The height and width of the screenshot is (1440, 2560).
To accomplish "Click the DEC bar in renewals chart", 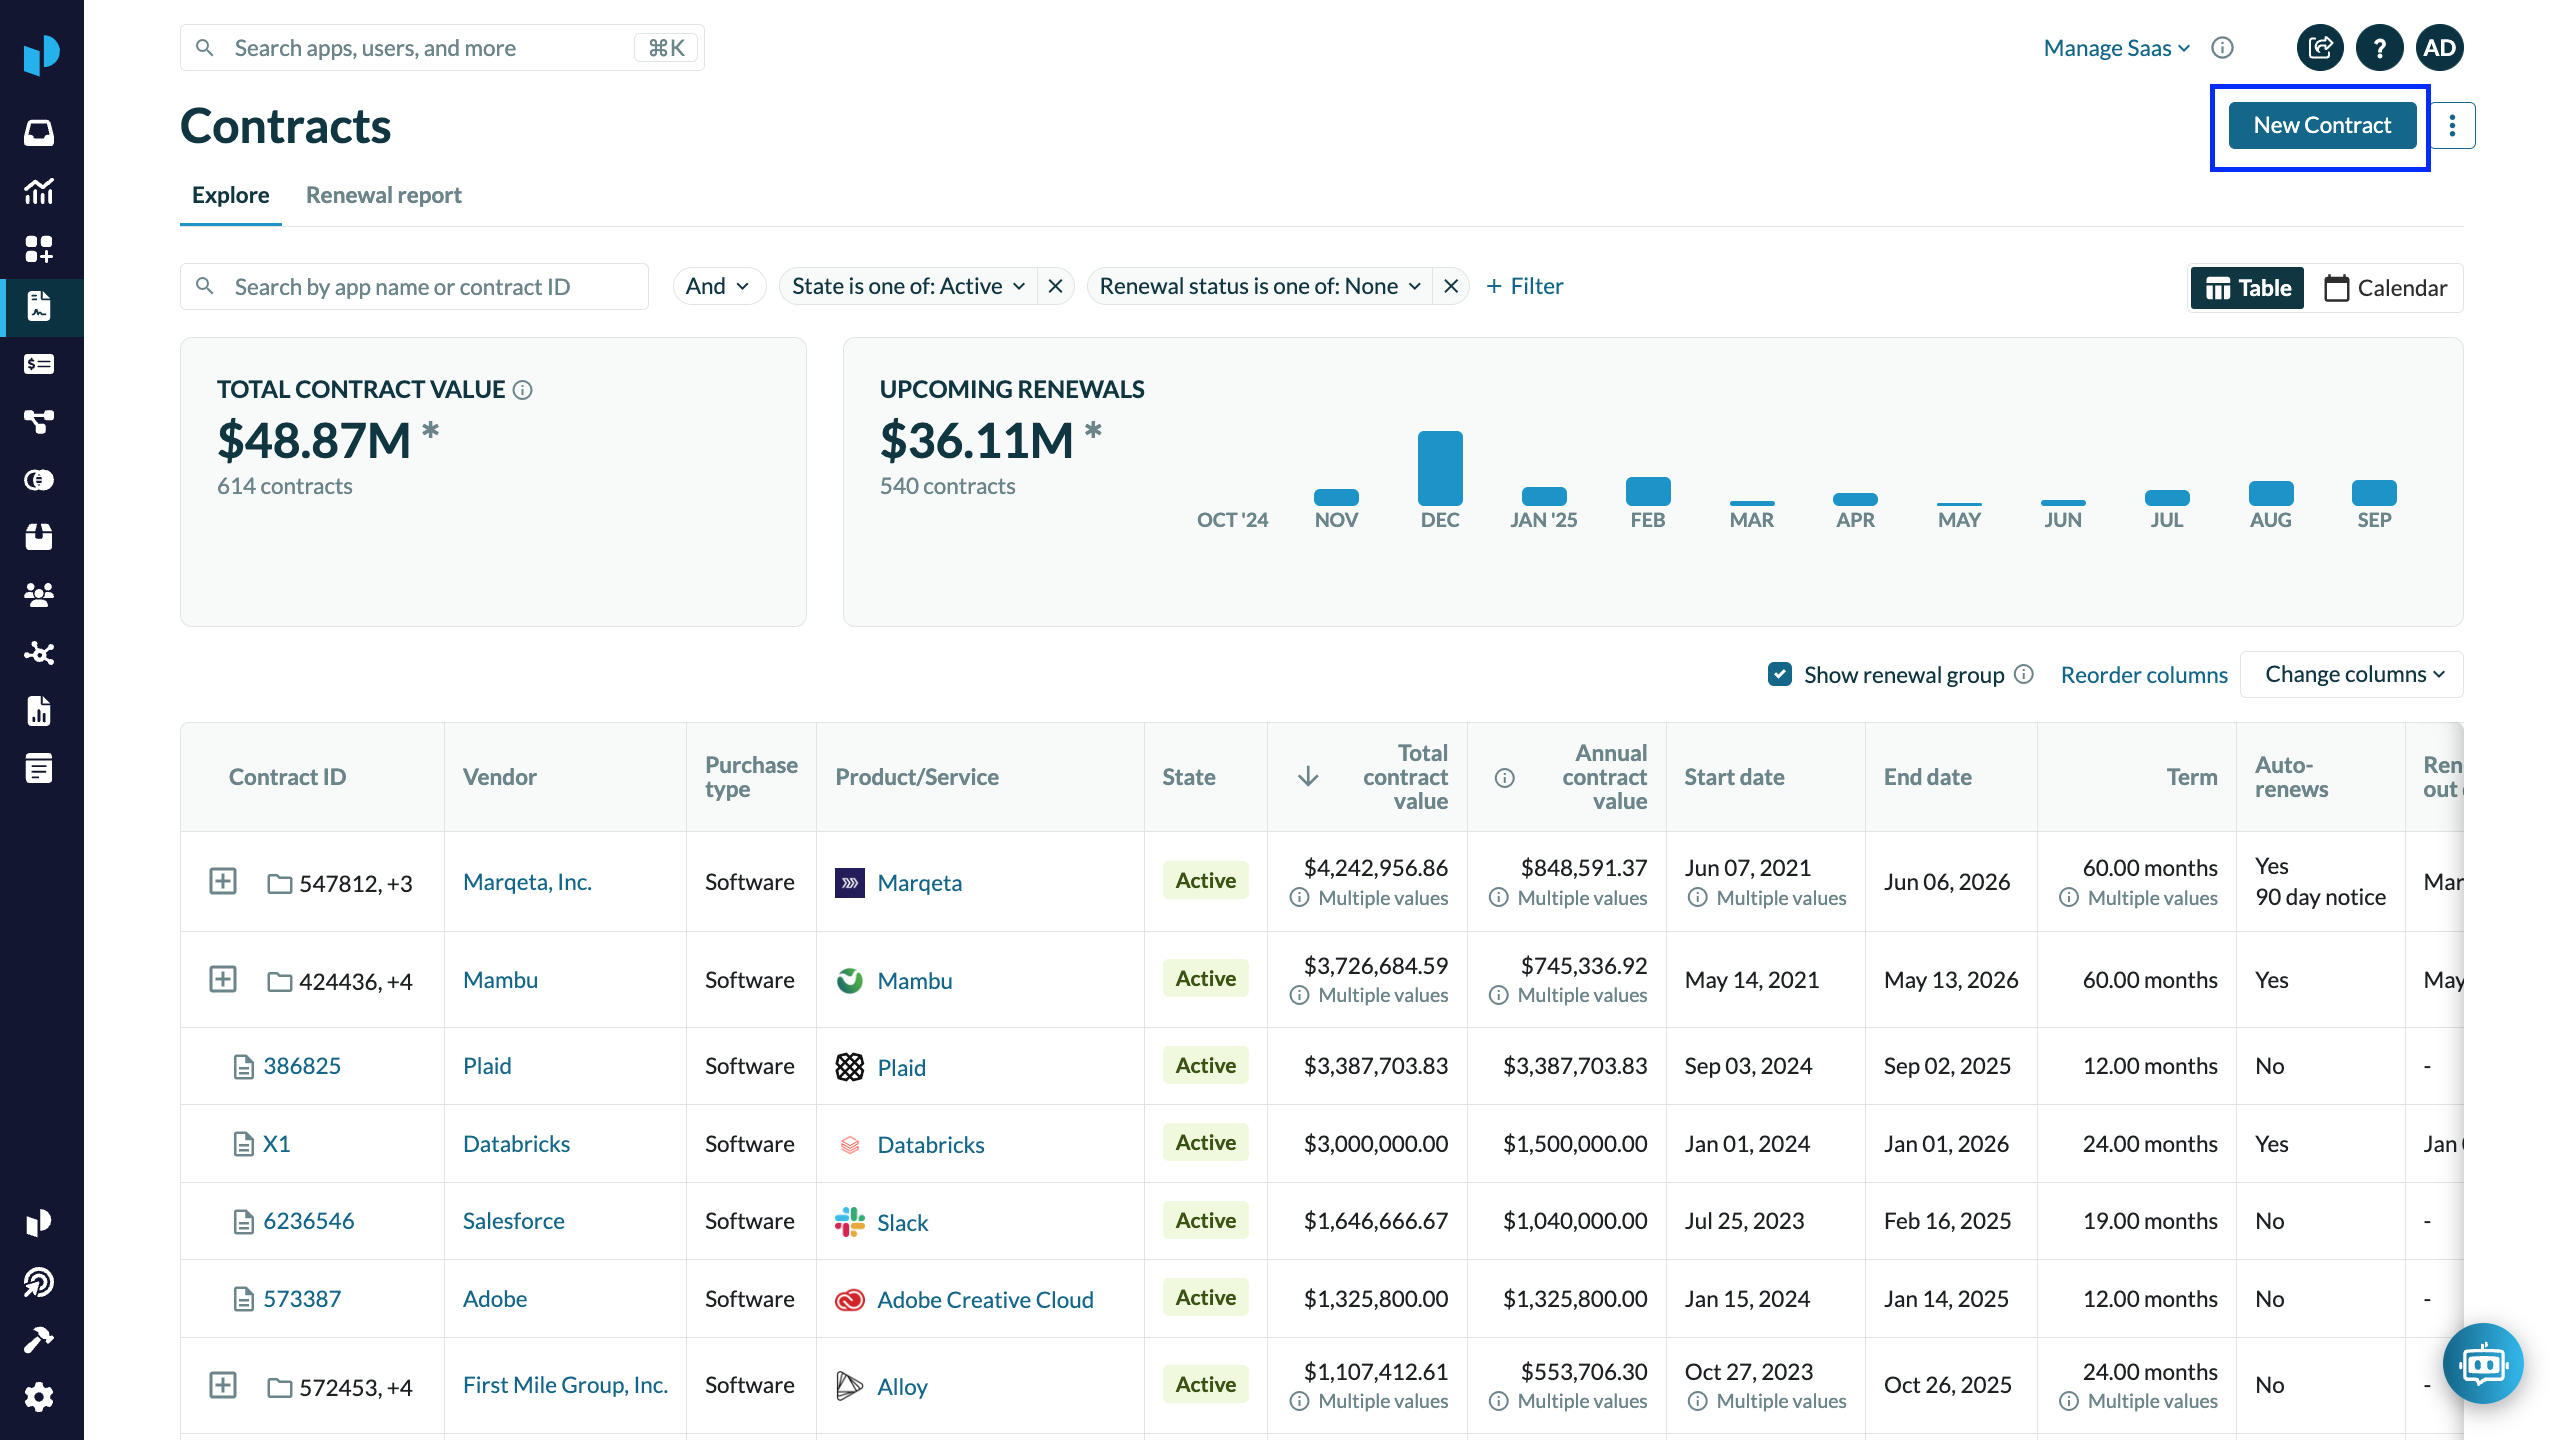I will [1440, 468].
